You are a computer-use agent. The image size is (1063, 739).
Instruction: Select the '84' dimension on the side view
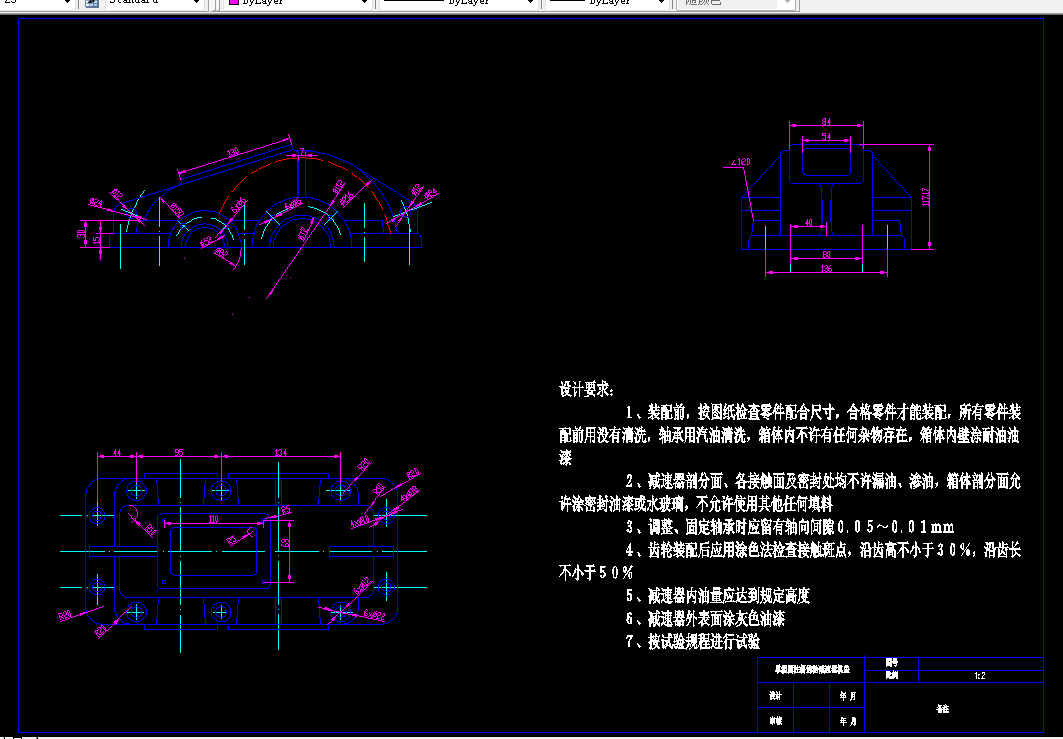(x=826, y=122)
